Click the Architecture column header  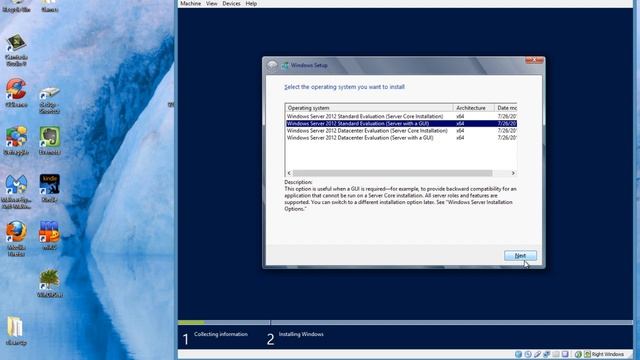tap(473, 108)
